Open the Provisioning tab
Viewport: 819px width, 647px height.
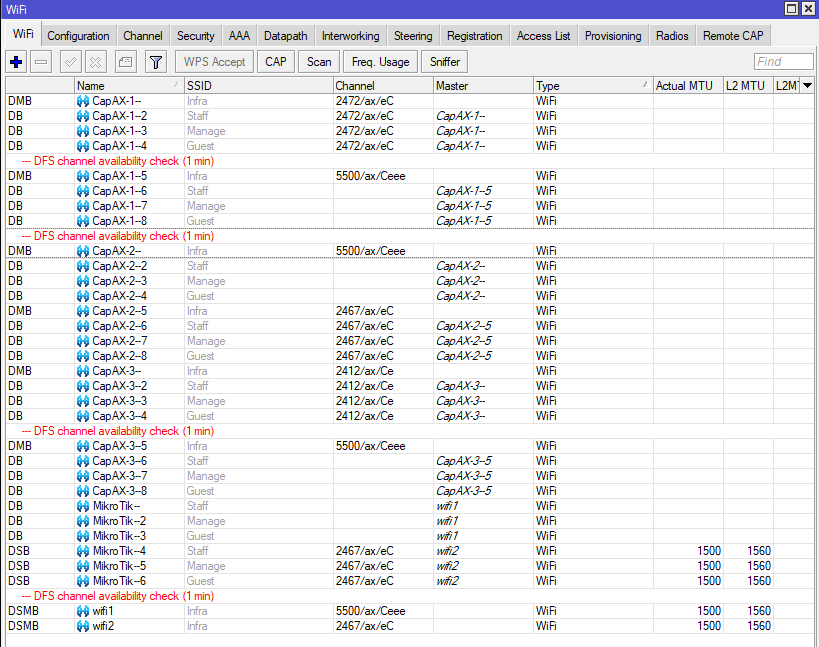pos(613,36)
